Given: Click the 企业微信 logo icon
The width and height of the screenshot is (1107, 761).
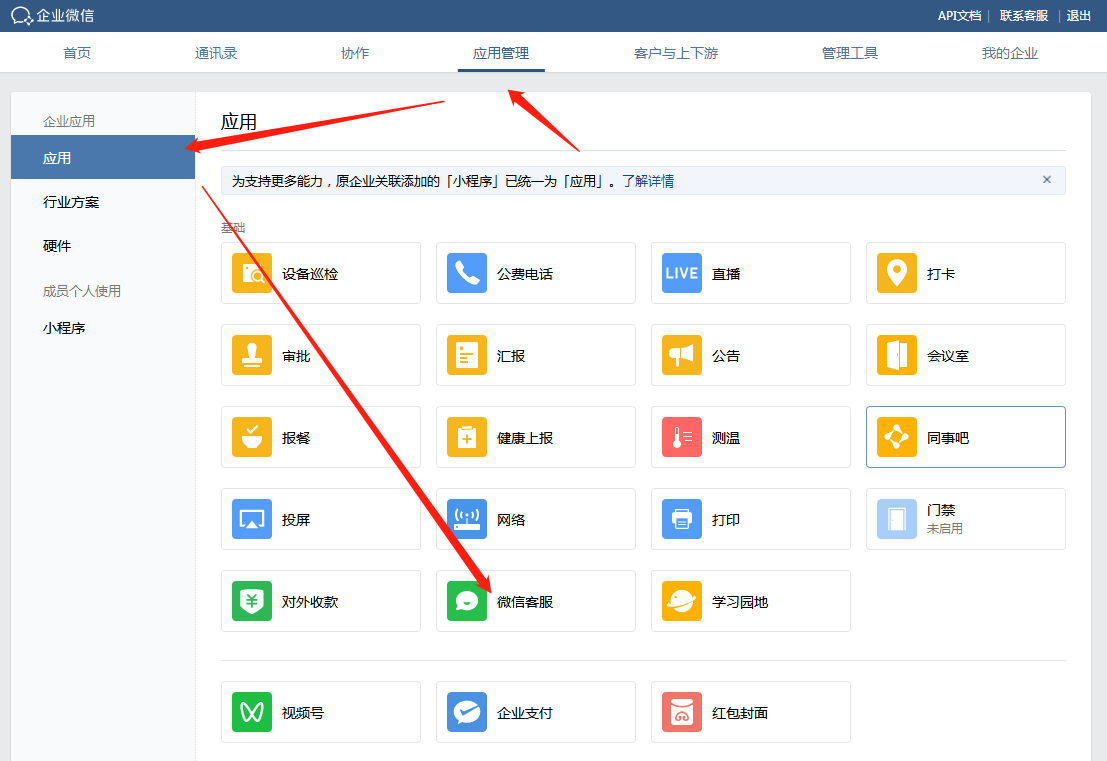Looking at the screenshot, I should [22, 16].
